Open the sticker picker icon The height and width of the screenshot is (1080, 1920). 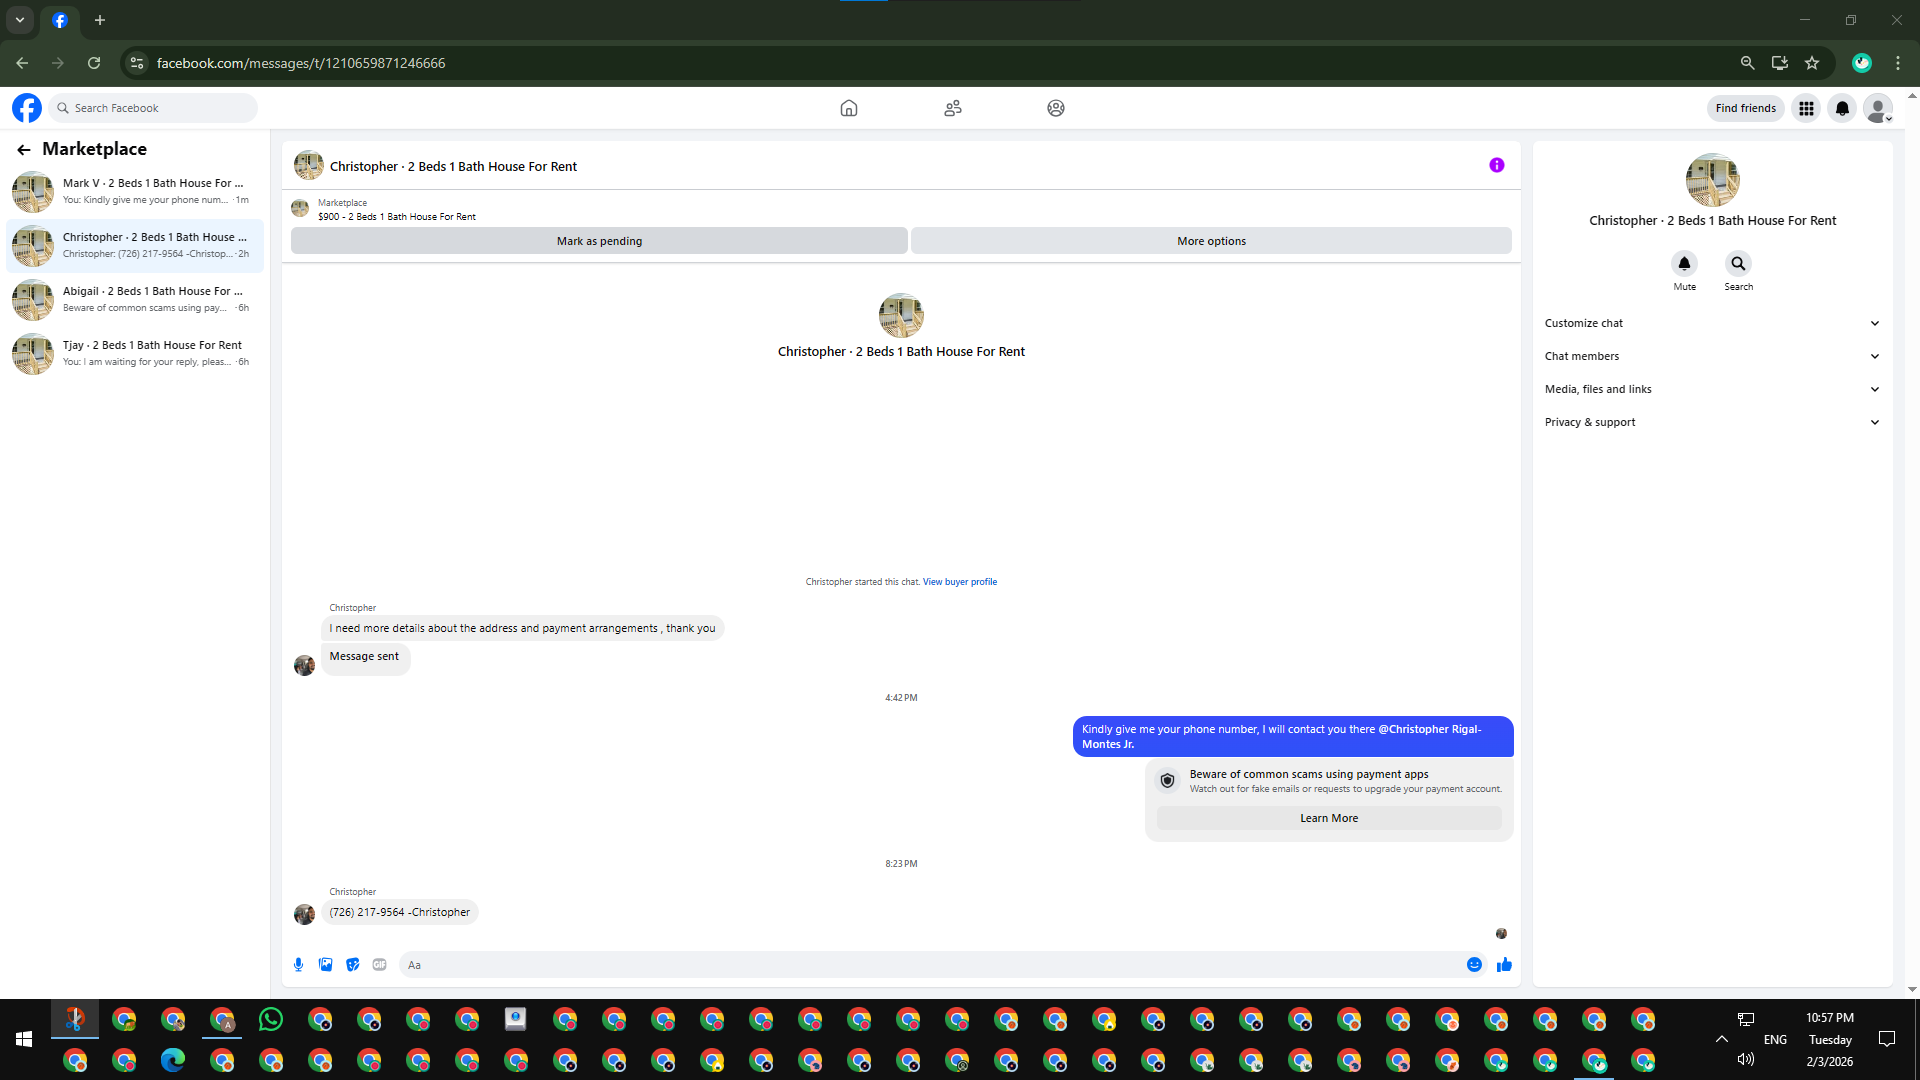(352, 965)
